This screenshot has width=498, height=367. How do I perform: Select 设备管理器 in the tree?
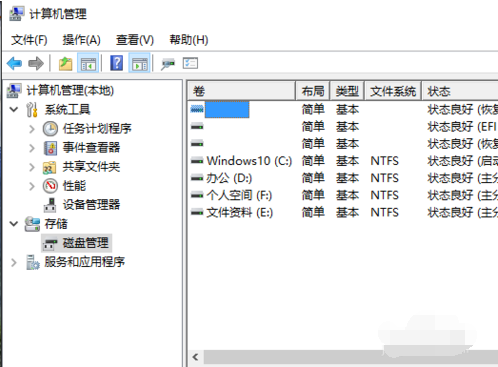[91, 205]
